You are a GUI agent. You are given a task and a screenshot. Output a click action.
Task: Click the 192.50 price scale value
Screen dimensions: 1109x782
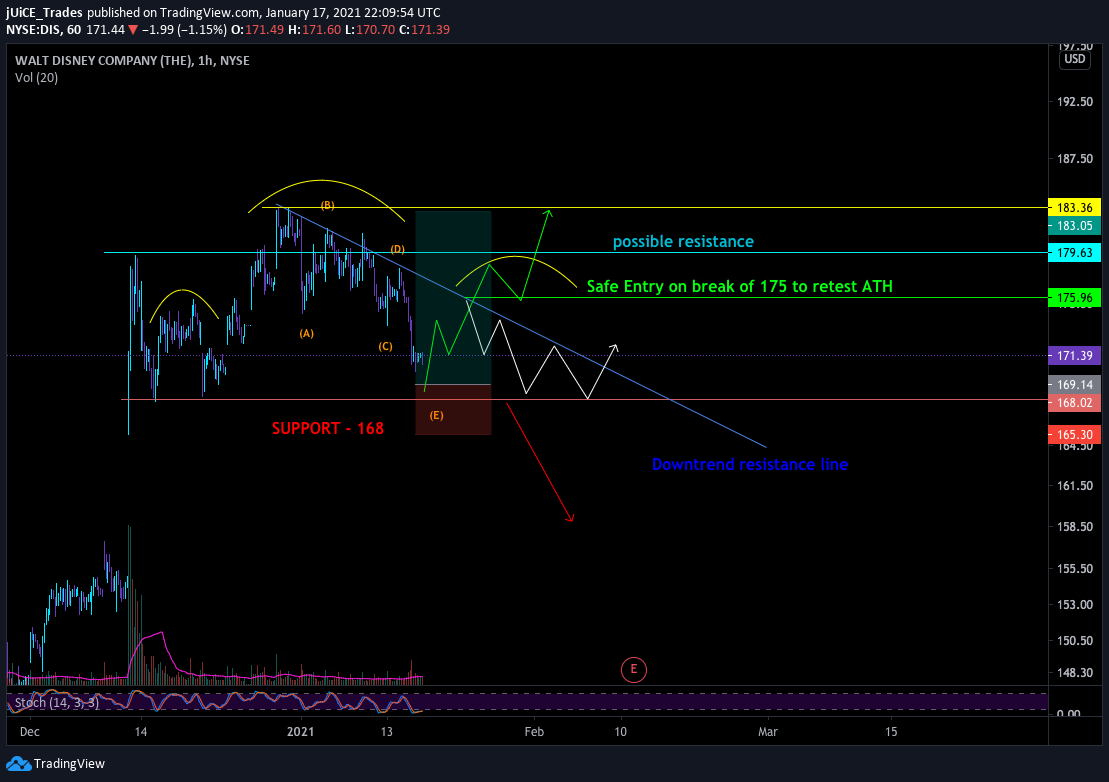click(1074, 102)
